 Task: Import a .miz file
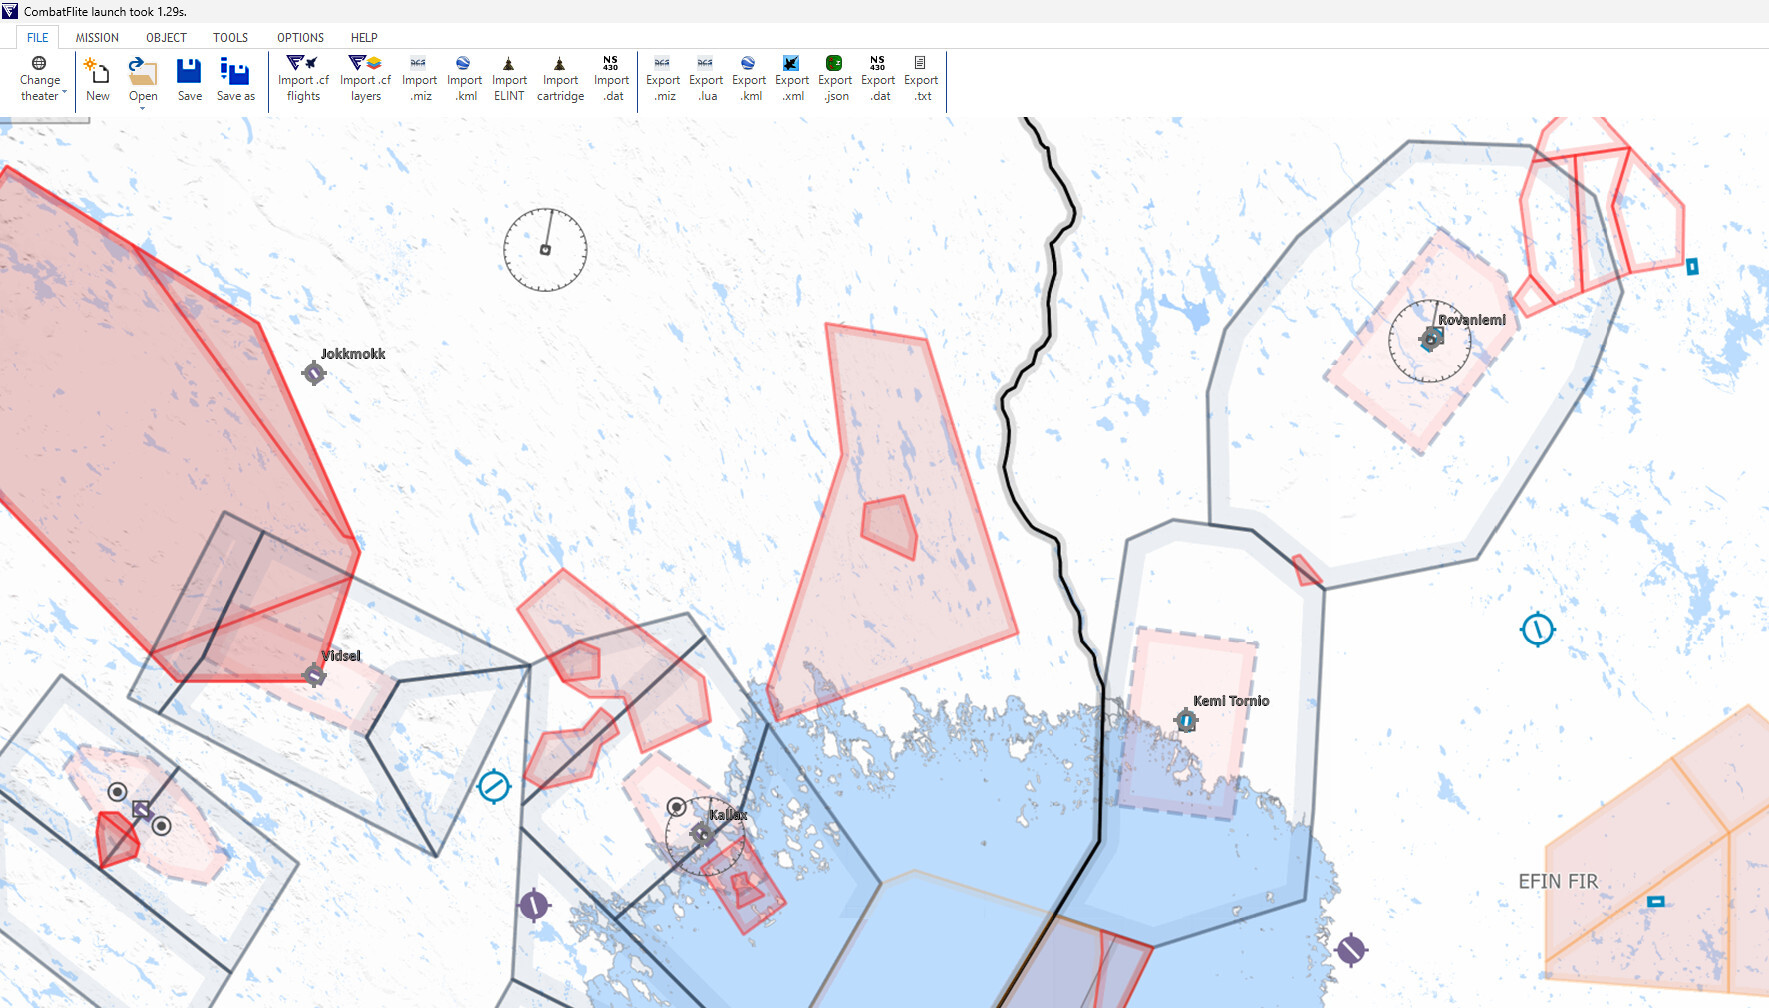pos(419,79)
